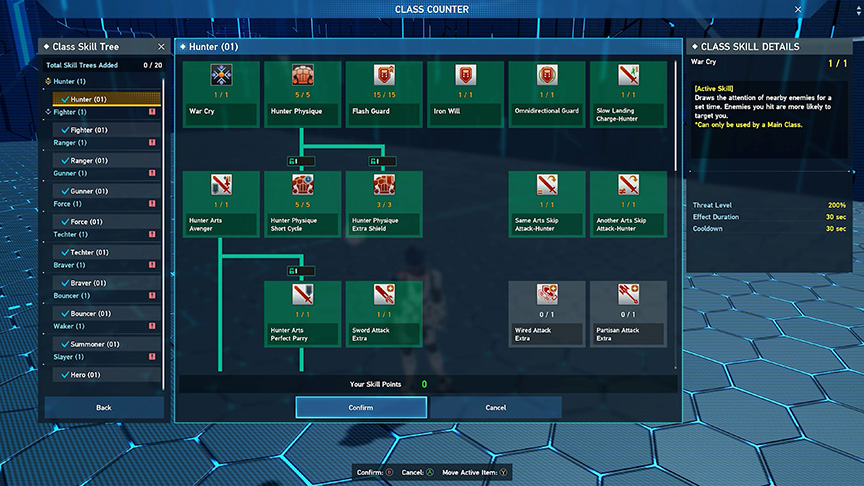Screen dimensions: 864x486
Task: Select Hunter (01) in skill tree list
Action: pos(88,99)
